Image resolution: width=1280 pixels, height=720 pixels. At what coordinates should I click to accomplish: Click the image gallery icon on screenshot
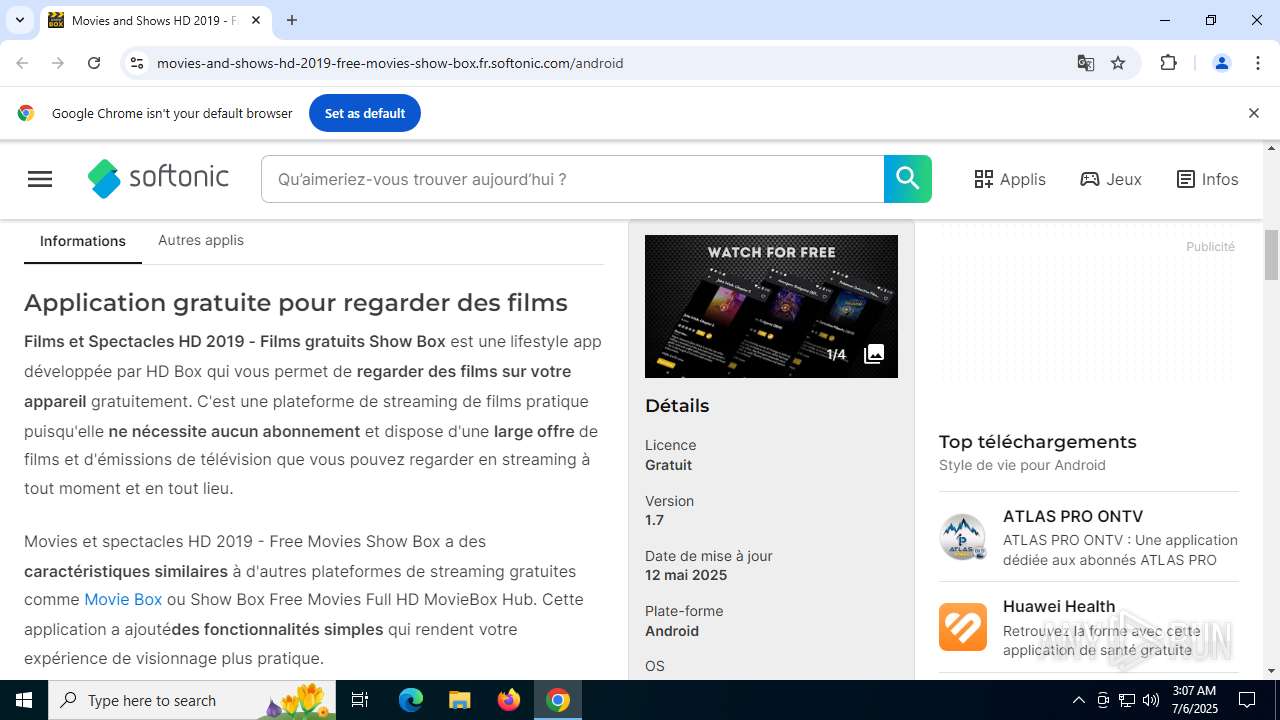(x=874, y=354)
